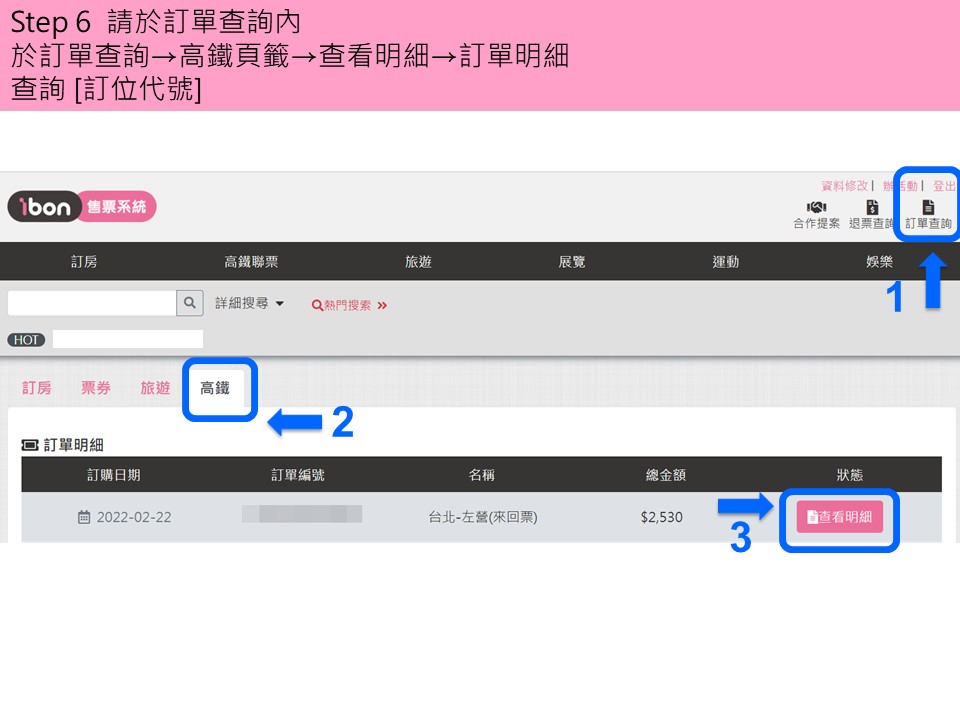Switch to the 票券 tab
Screen dimensions: 960x720
coord(96,388)
